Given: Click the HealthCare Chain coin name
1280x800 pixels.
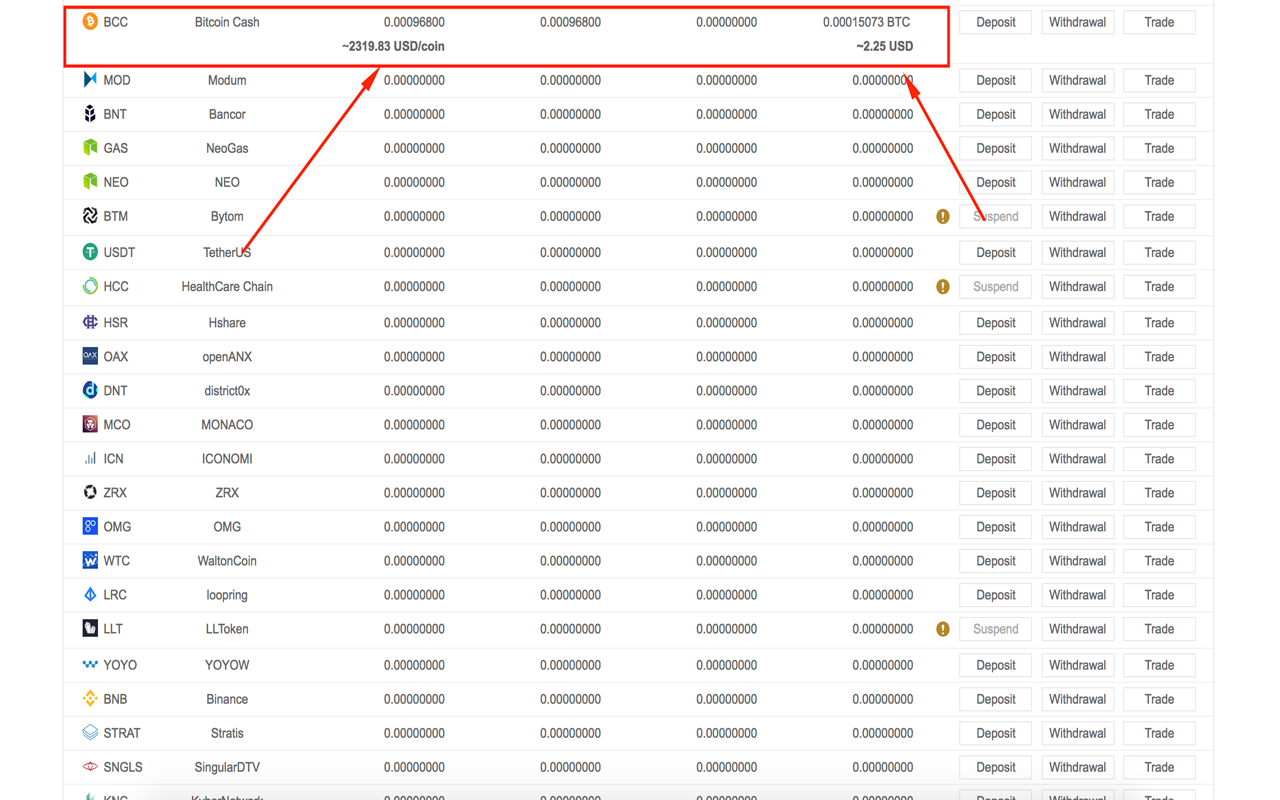Looking at the screenshot, I should tap(227, 286).
